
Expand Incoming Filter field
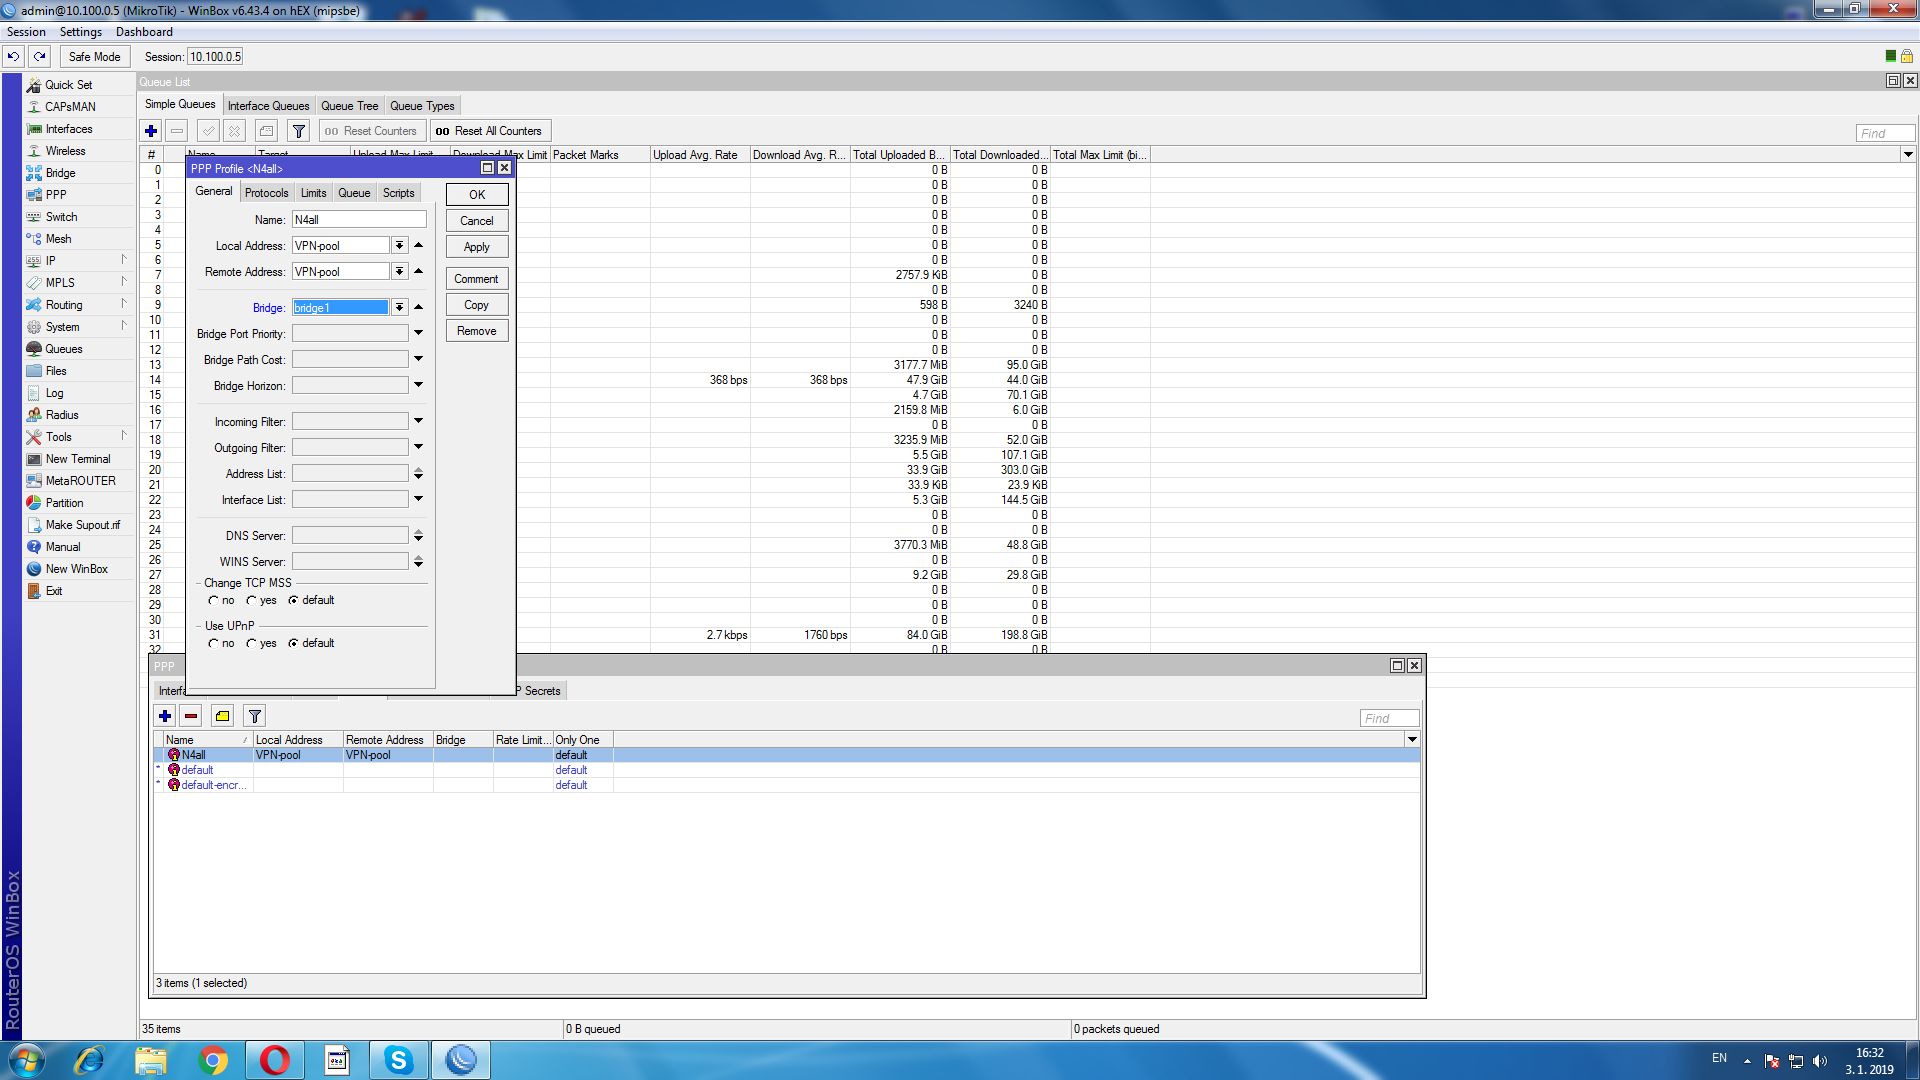(x=418, y=422)
